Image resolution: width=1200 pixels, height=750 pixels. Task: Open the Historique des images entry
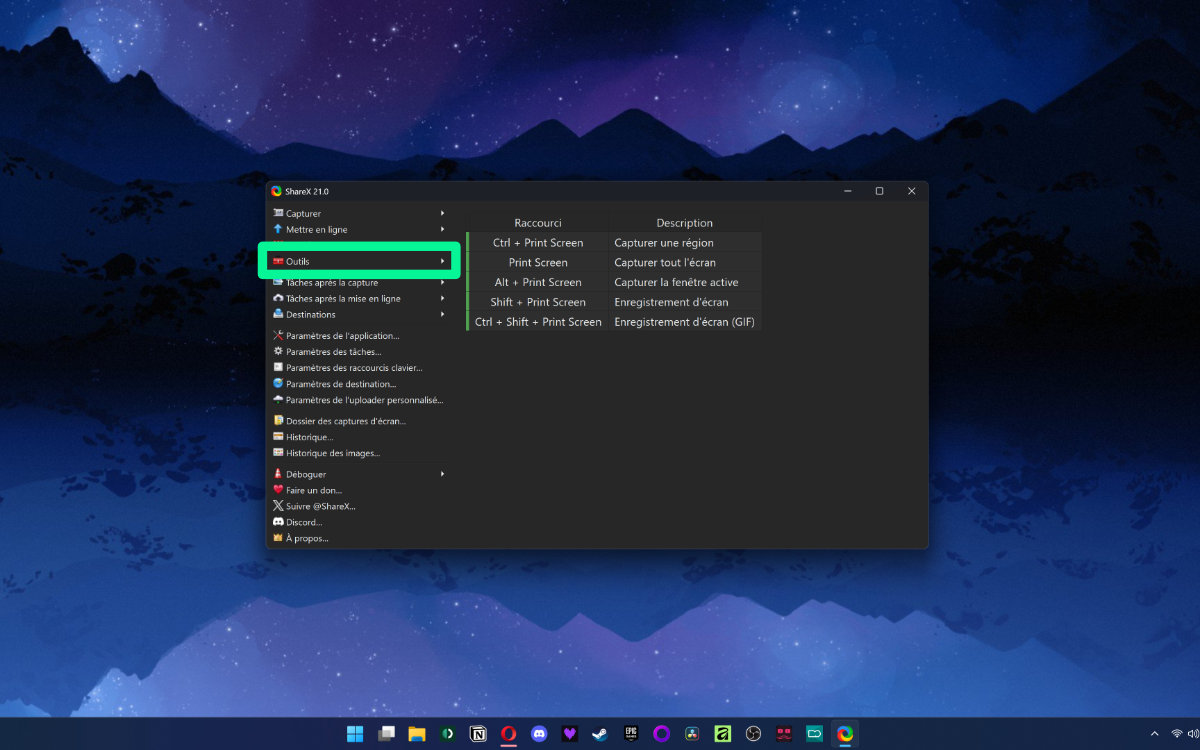coord(333,453)
